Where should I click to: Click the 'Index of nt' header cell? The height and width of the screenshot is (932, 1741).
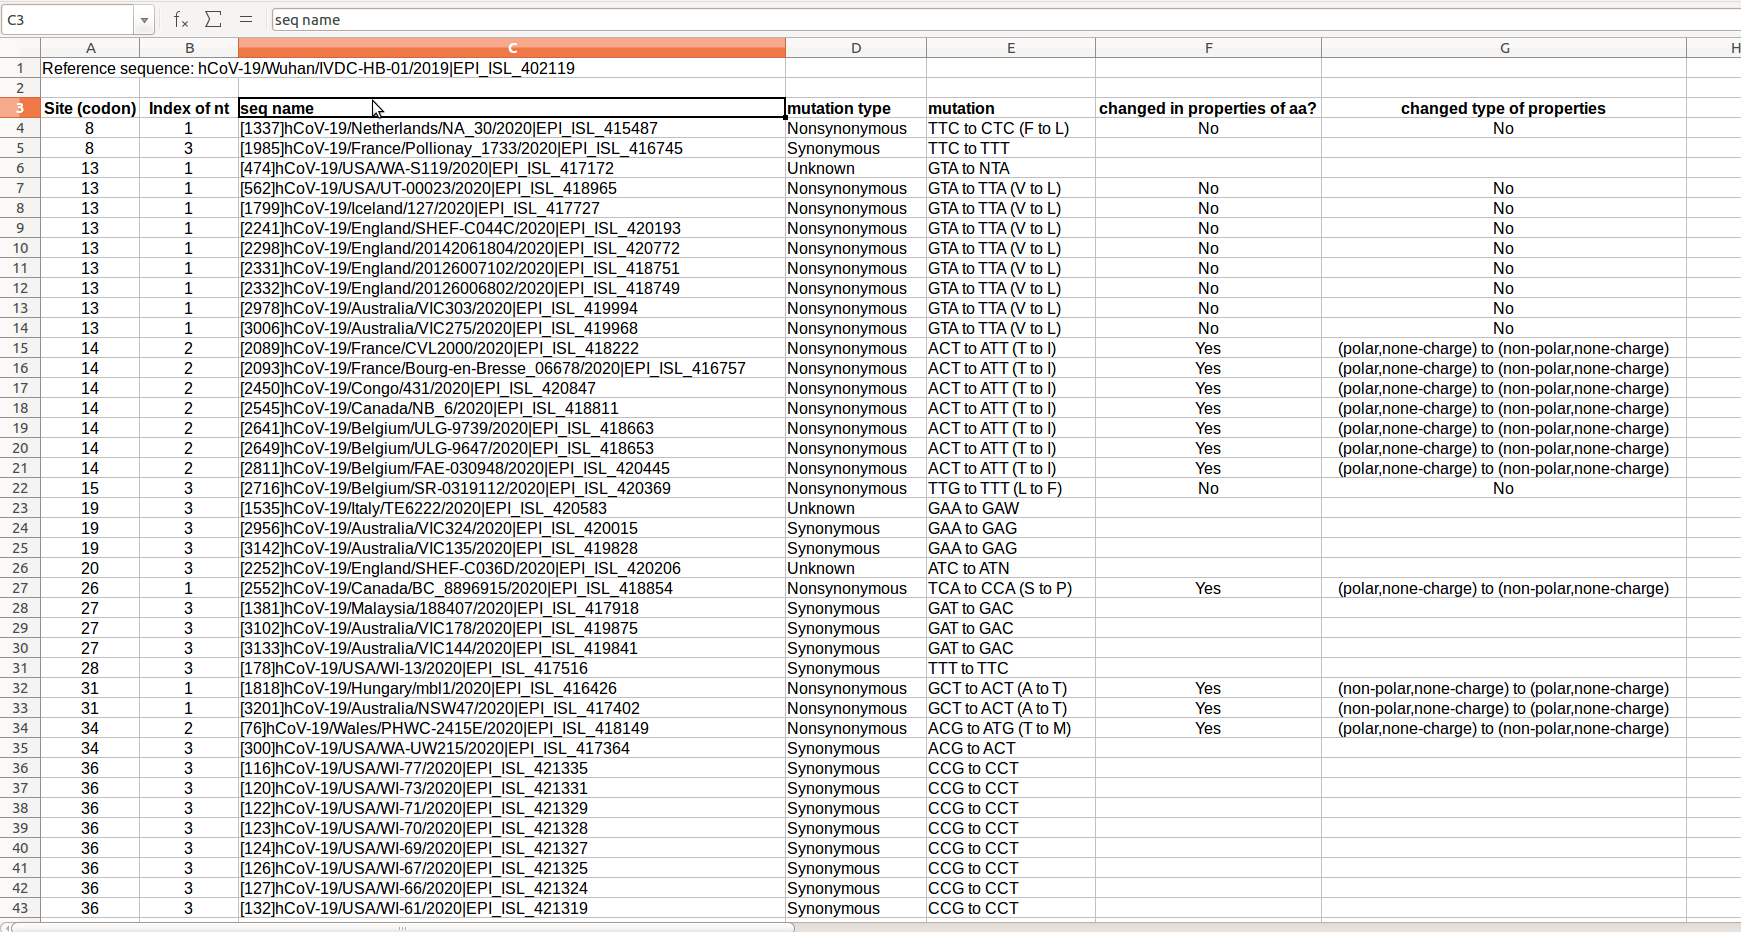(x=189, y=108)
